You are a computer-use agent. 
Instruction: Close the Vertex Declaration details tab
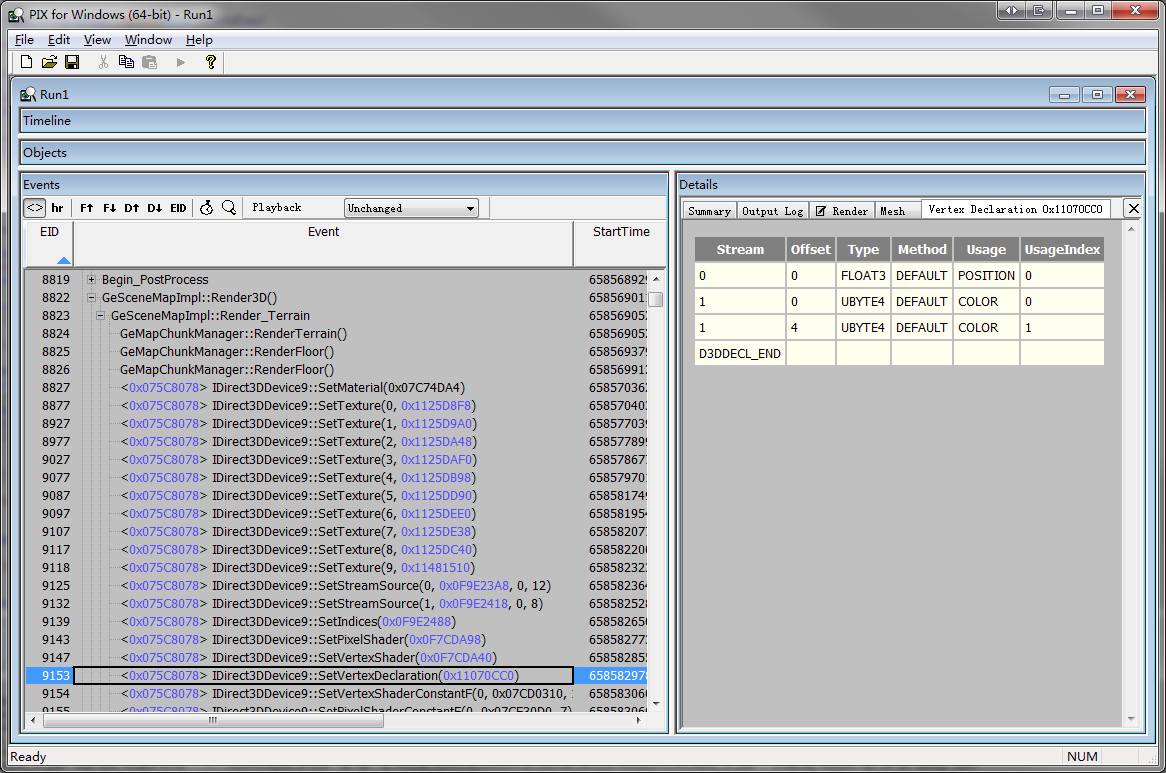coord(1132,208)
